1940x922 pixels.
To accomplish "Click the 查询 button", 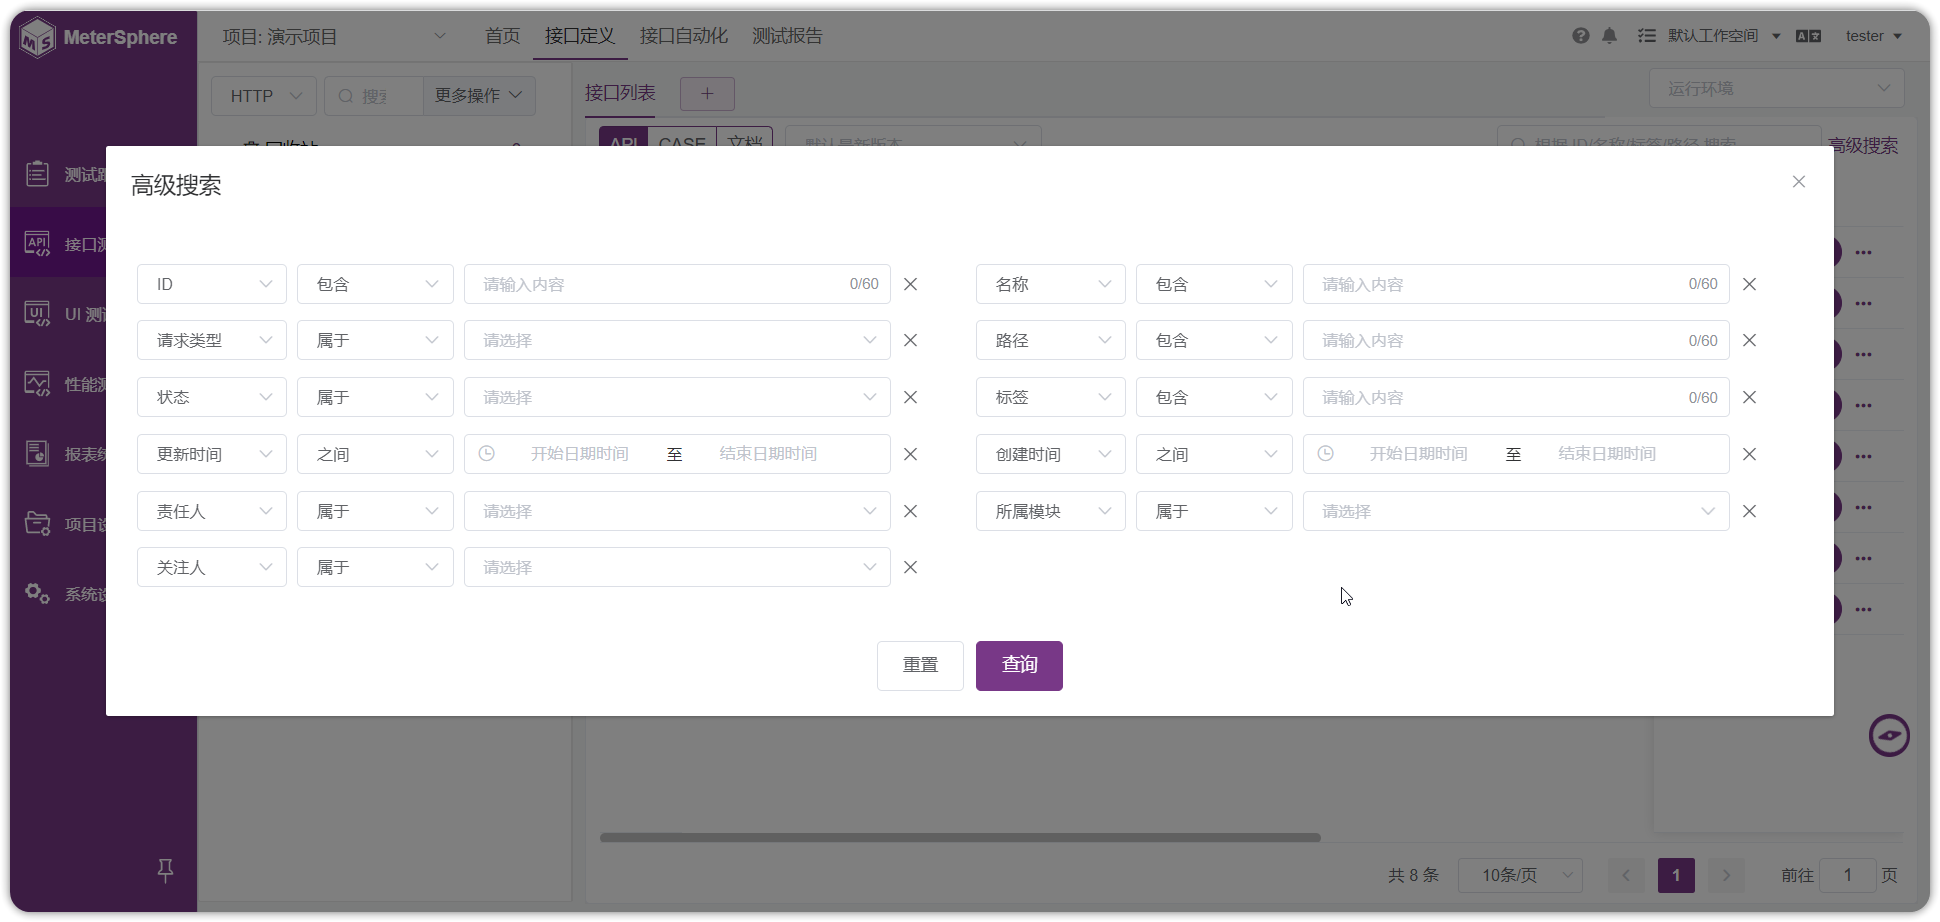I will (1019, 665).
